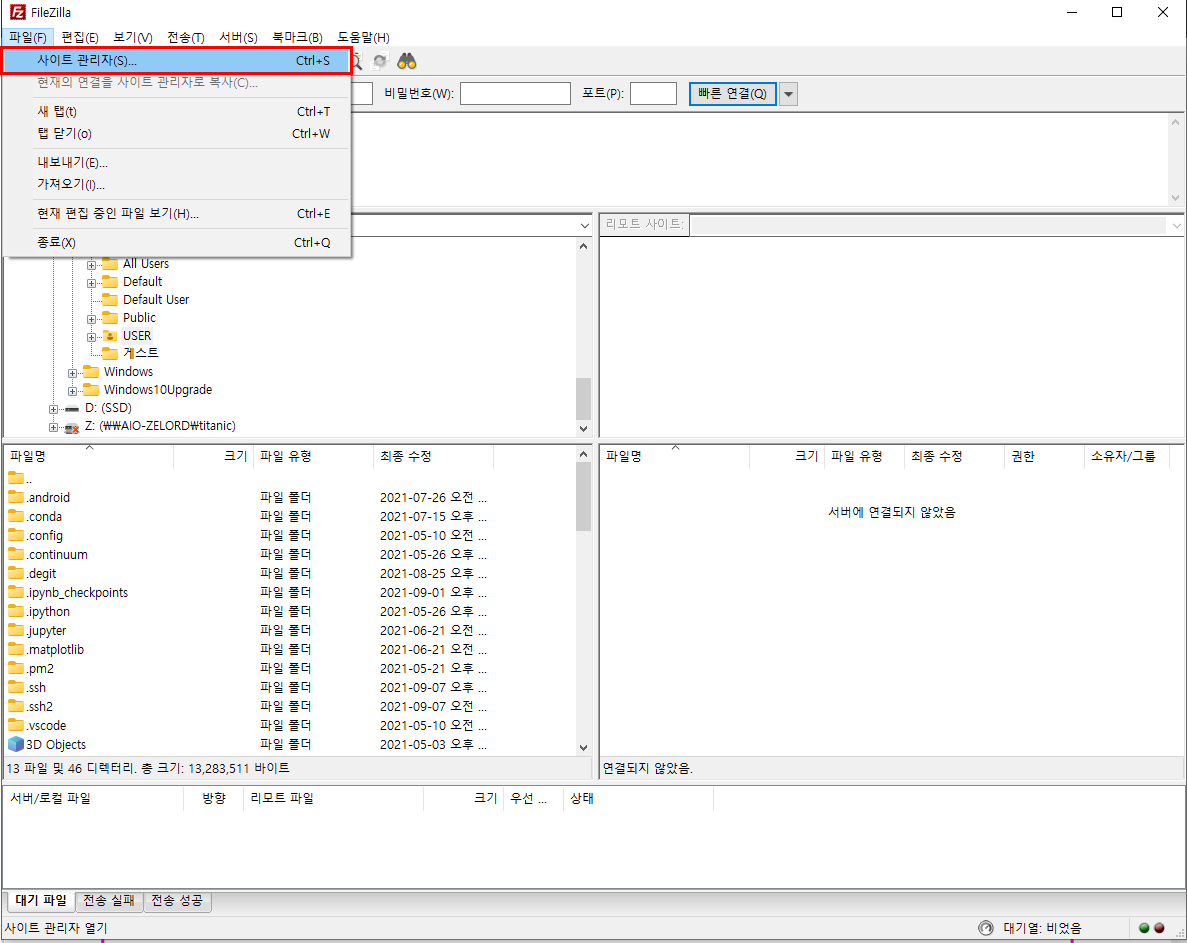Click the .pm2 folder icon
The width and height of the screenshot is (1187, 943).
pos(16,668)
